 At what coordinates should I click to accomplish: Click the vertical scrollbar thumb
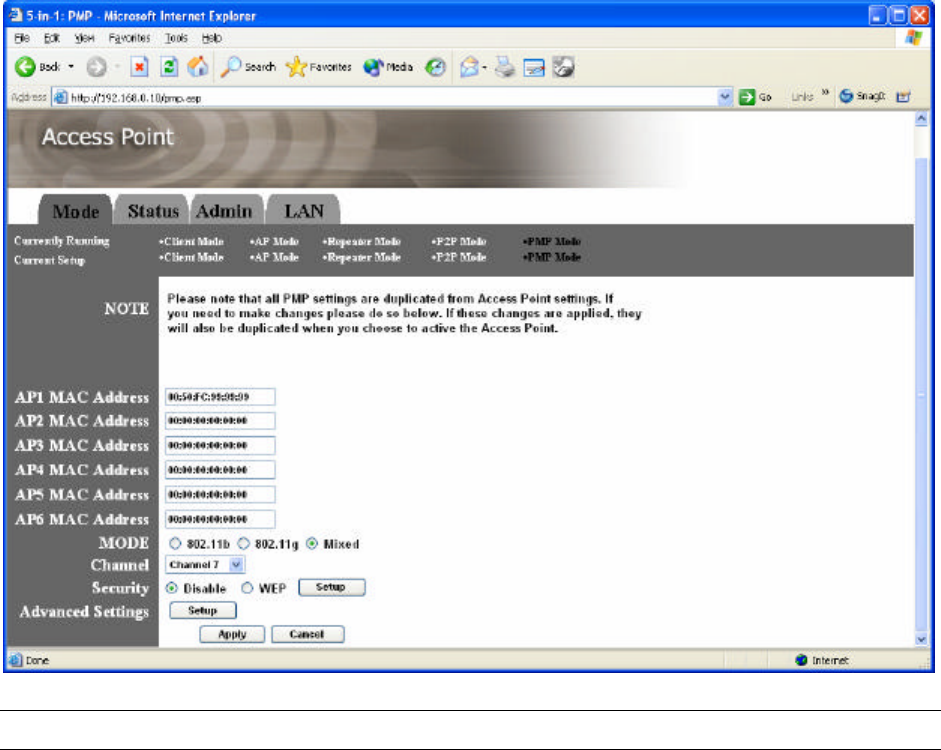[921, 393]
